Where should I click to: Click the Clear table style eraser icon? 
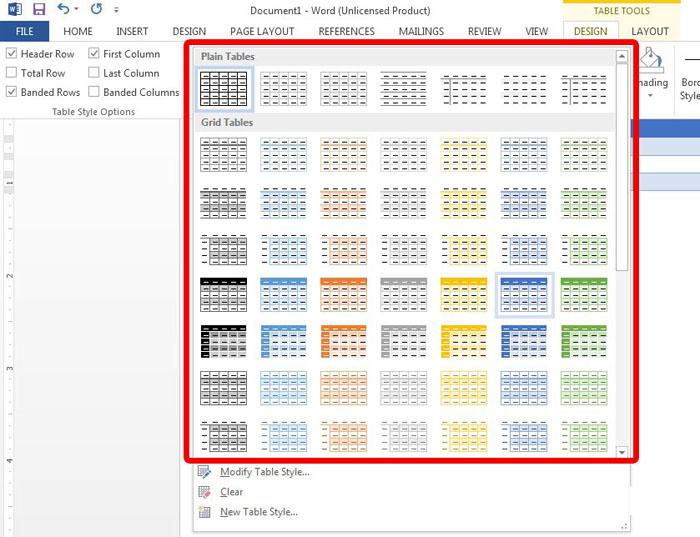click(x=204, y=492)
